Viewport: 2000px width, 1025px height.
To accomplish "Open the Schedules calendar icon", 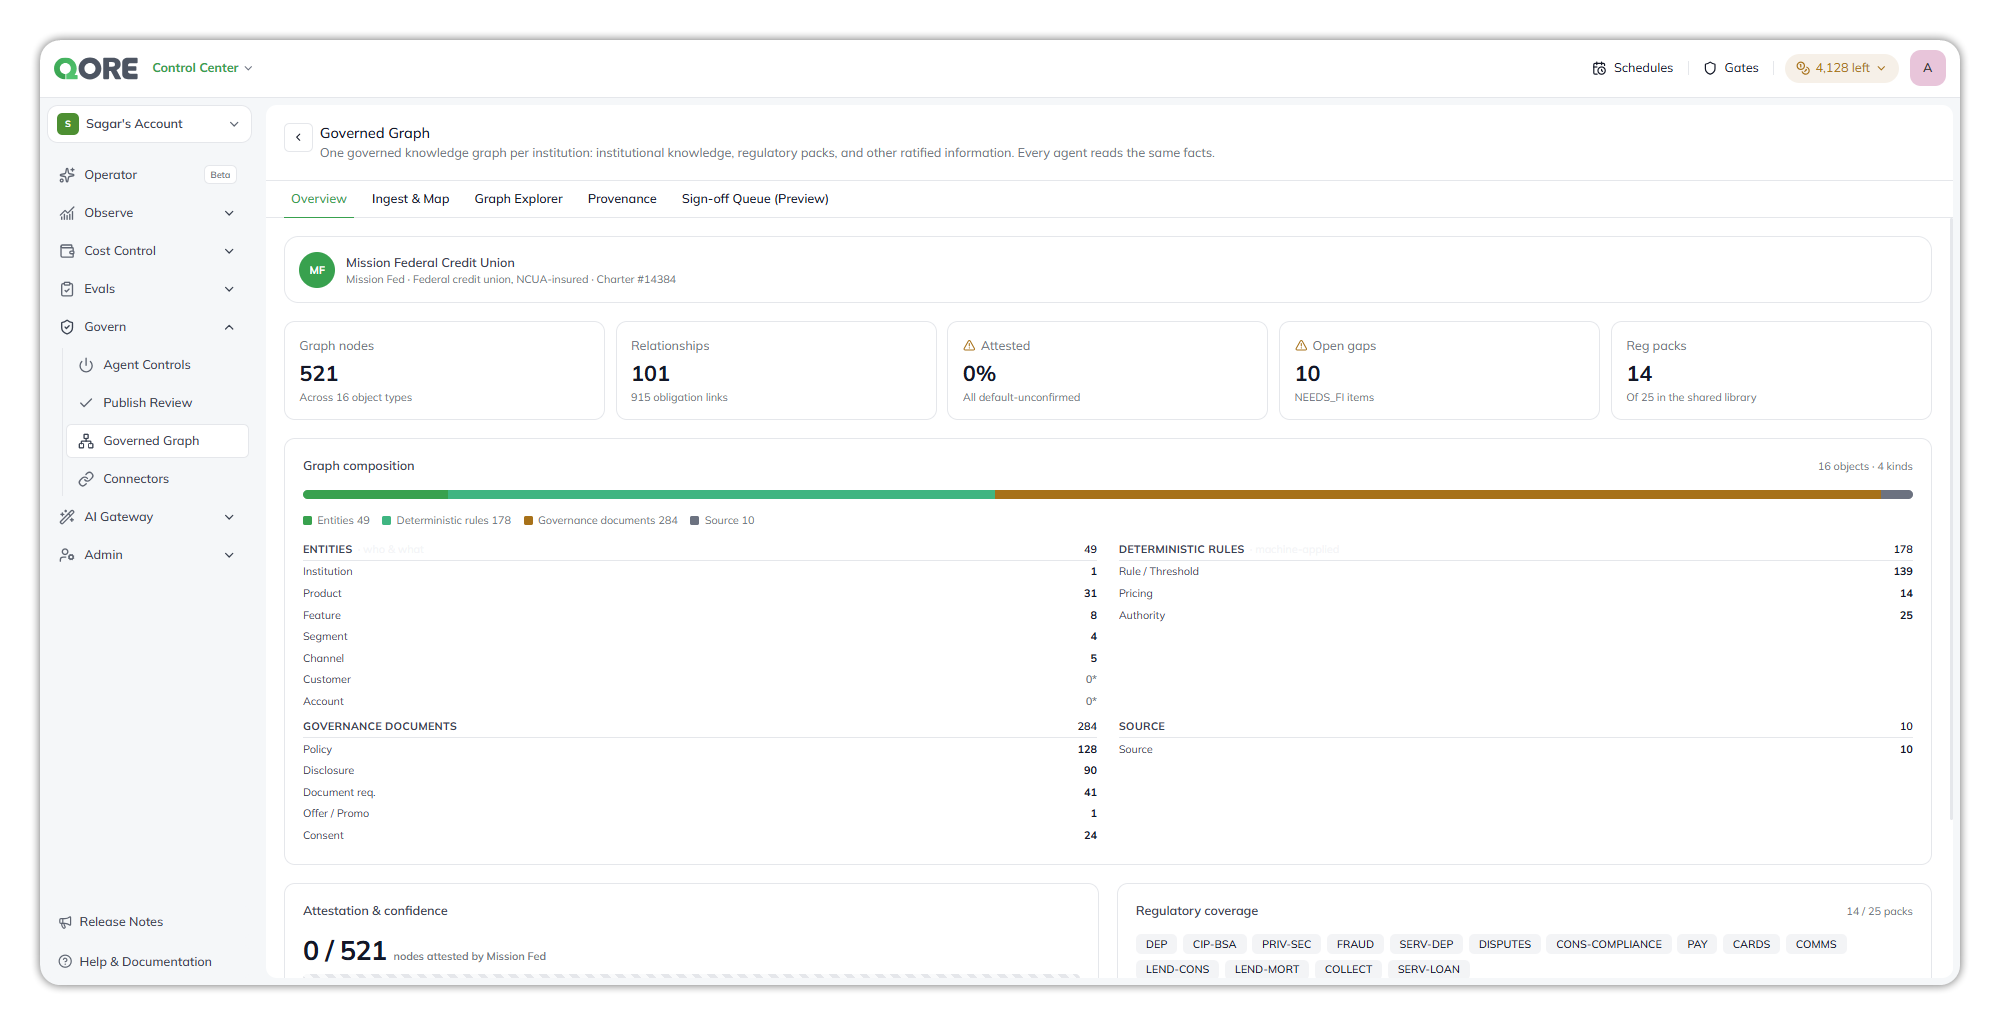I will tap(1599, 68).
